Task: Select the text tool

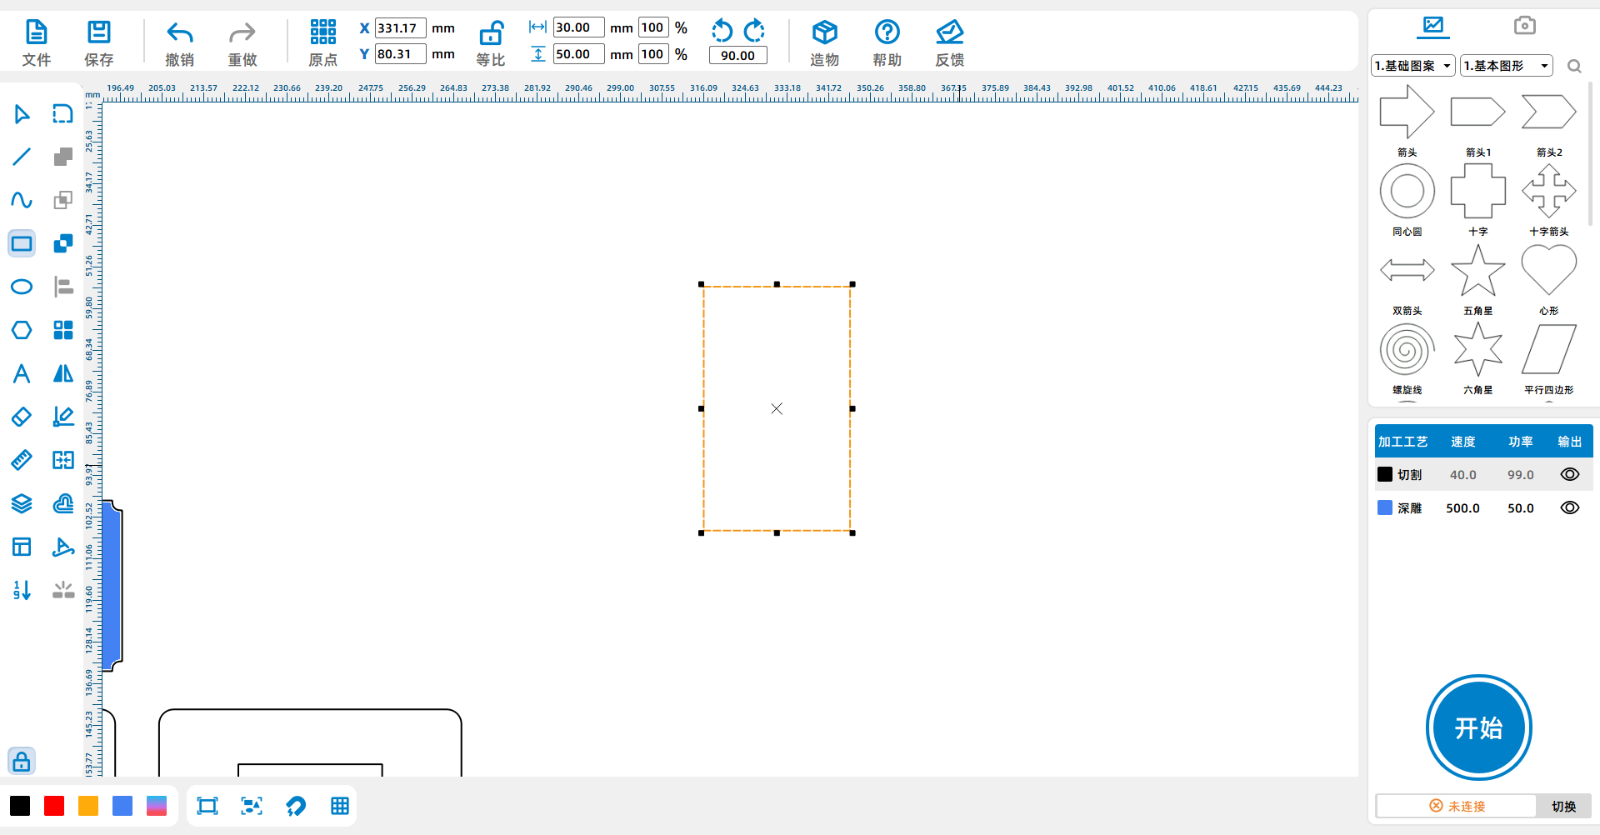Action: tap(21, 374)
